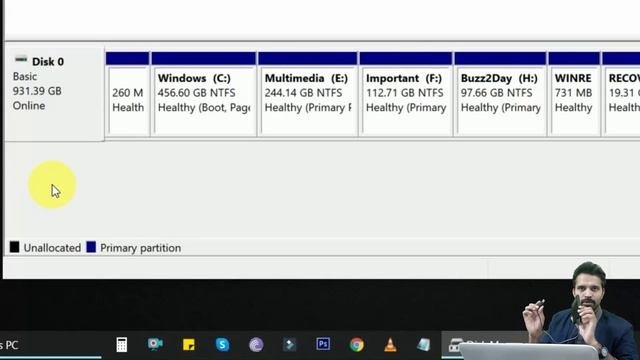Open the screen recorder taskbar icon
Screen dimensions: 640x360
155,344
